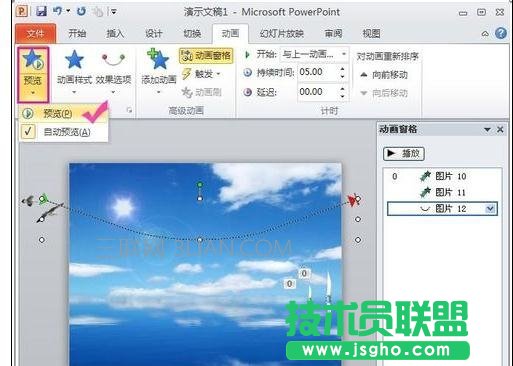The image size is (513, 366).
Task: Switch to the Home (开始) tab
Action: [77, 34]
